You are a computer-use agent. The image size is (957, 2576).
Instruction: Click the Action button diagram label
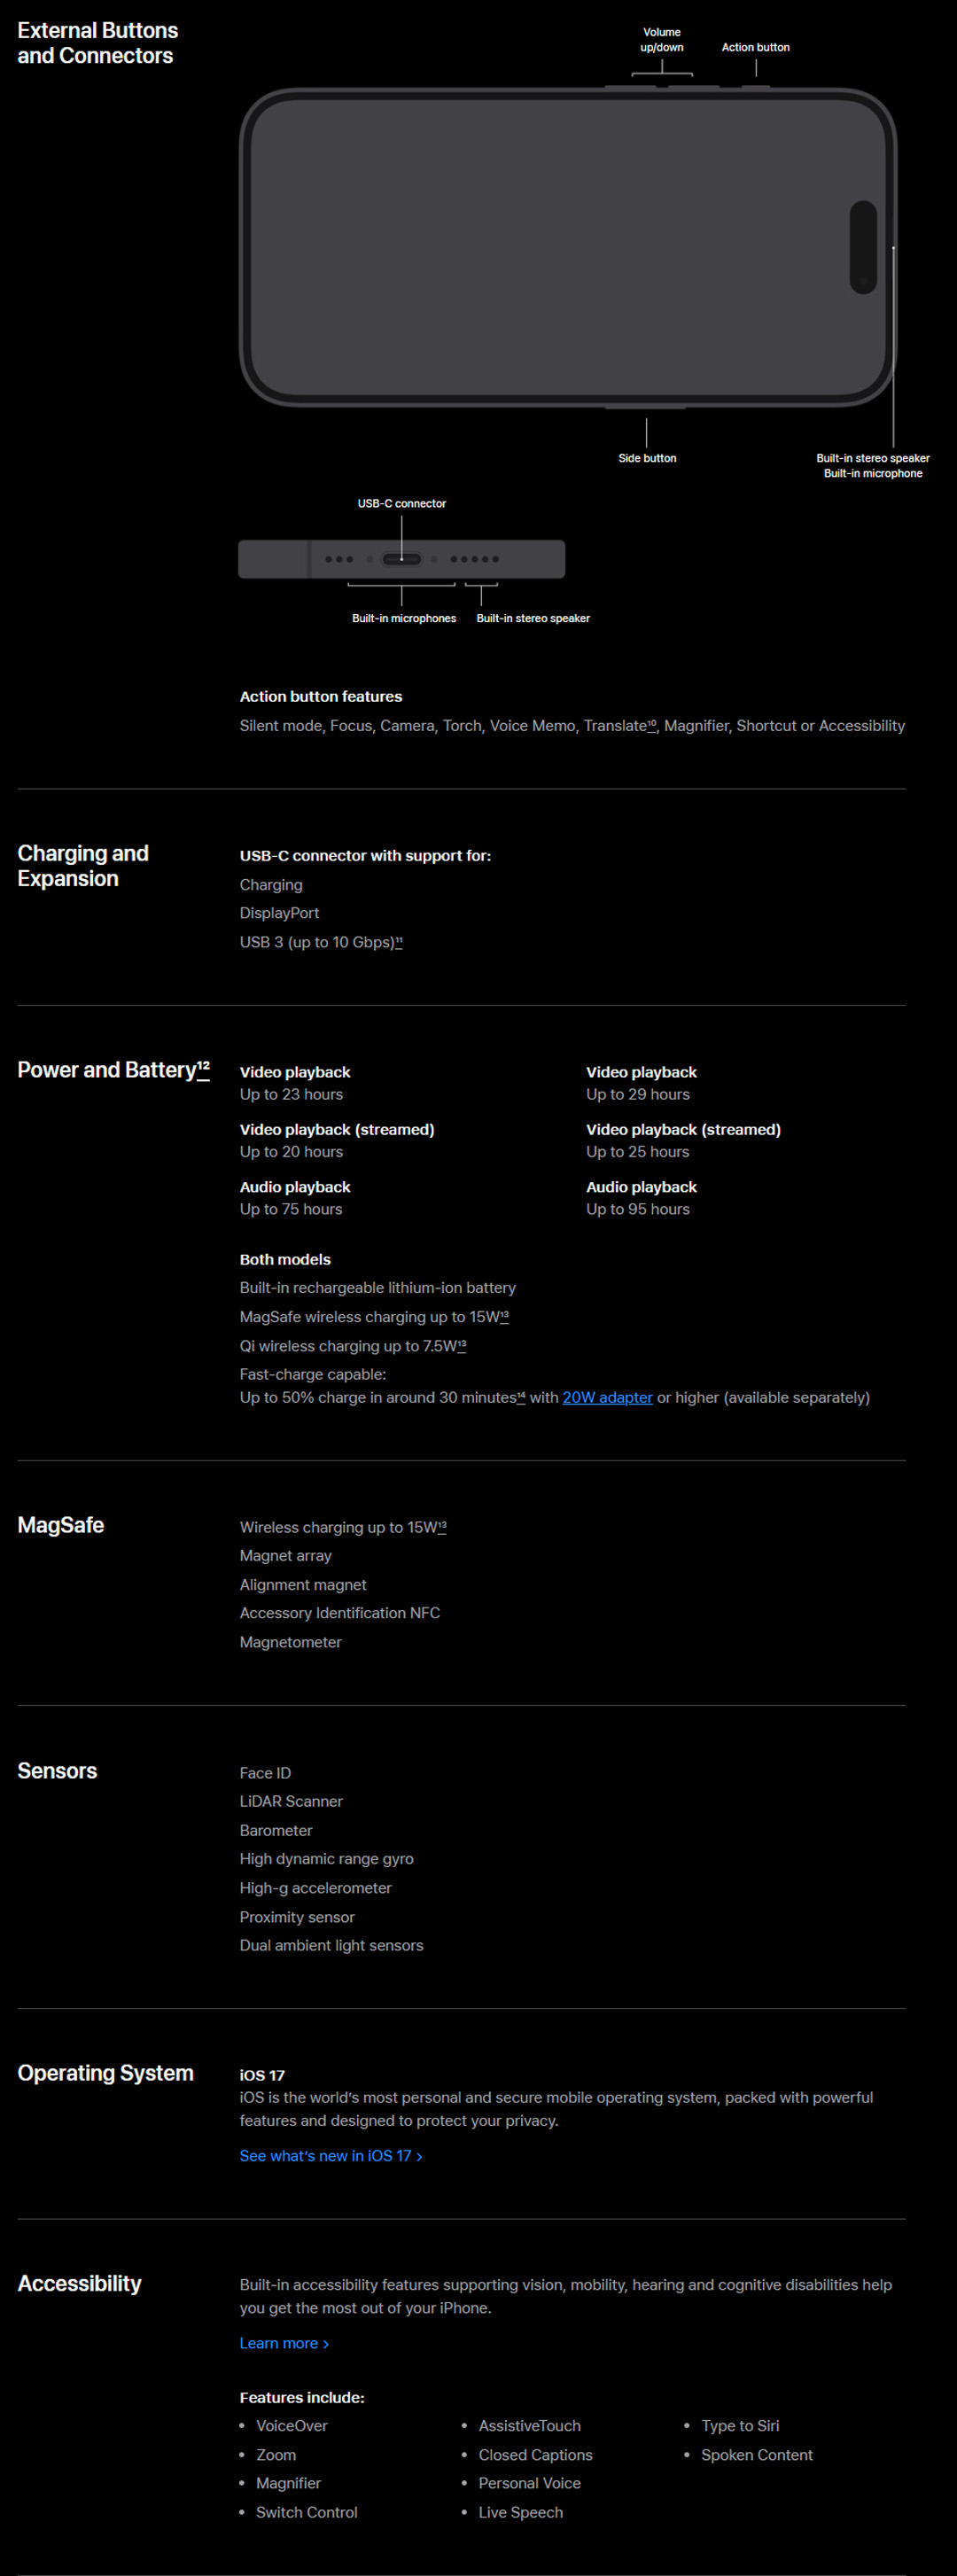click(755, 47)
